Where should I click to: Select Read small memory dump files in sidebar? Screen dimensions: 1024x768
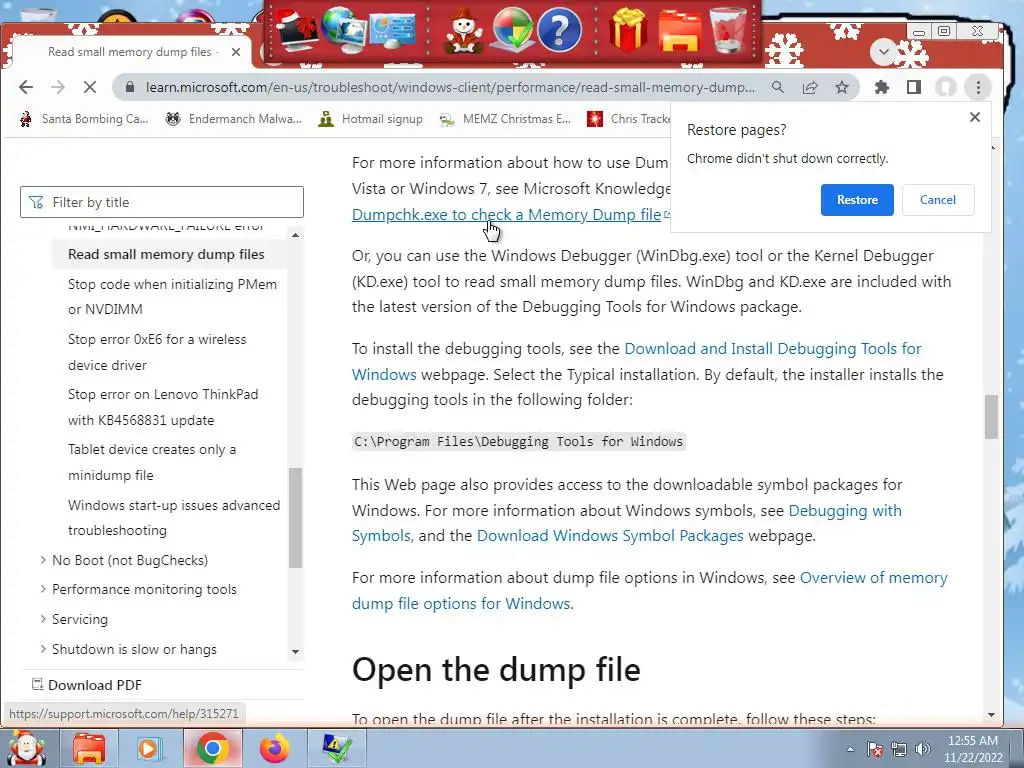tap(166, 254)
